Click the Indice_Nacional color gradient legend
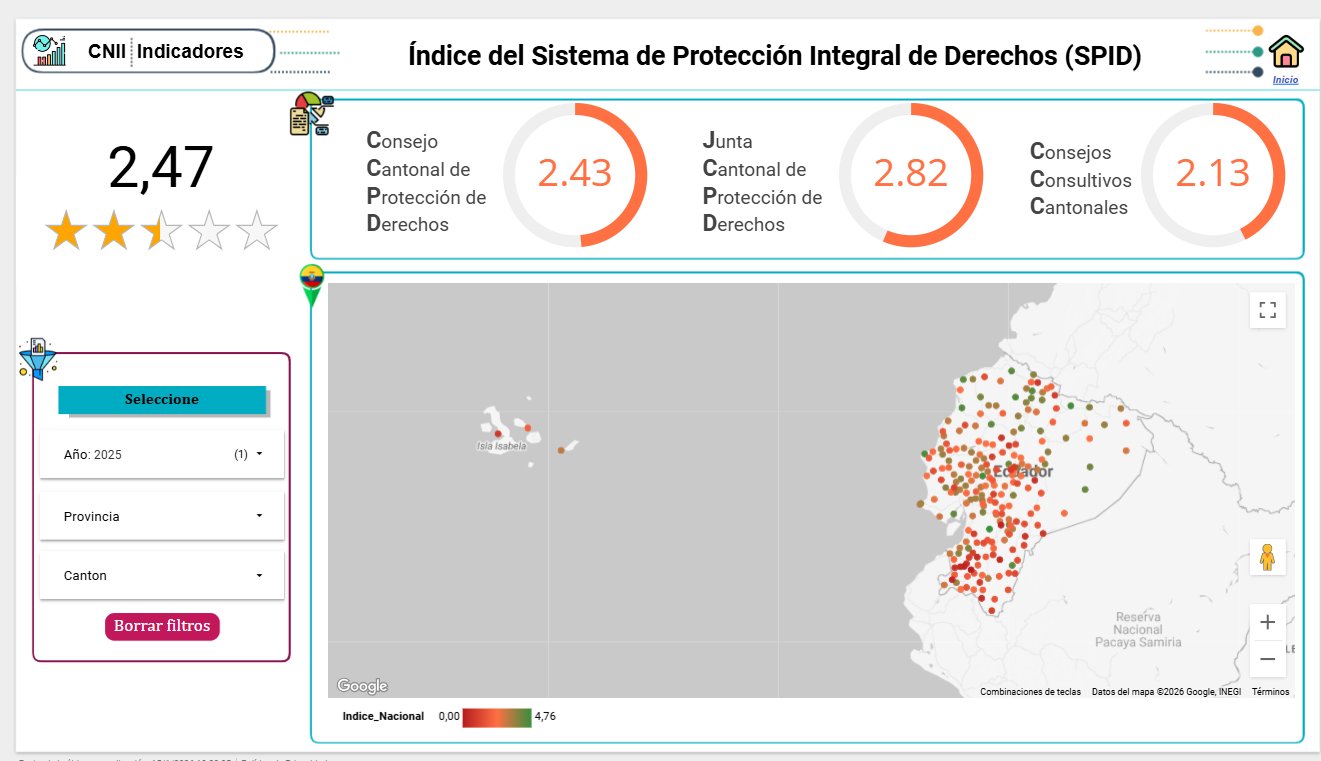Screen dimensions: 1321x761 pos(496,716)
